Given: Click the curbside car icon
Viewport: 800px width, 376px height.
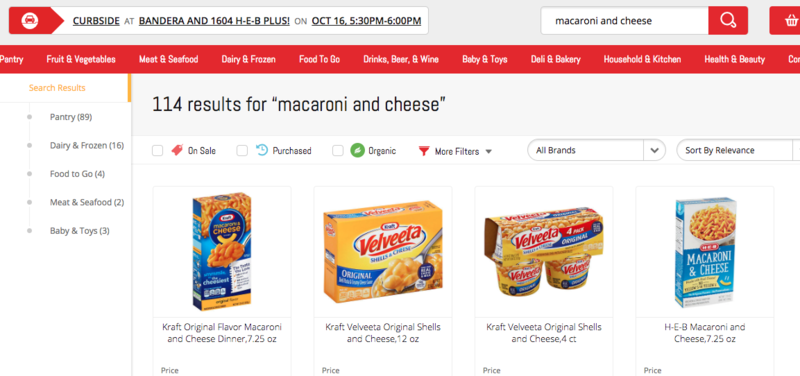Looking at the screenshot, I should (30, 20).
